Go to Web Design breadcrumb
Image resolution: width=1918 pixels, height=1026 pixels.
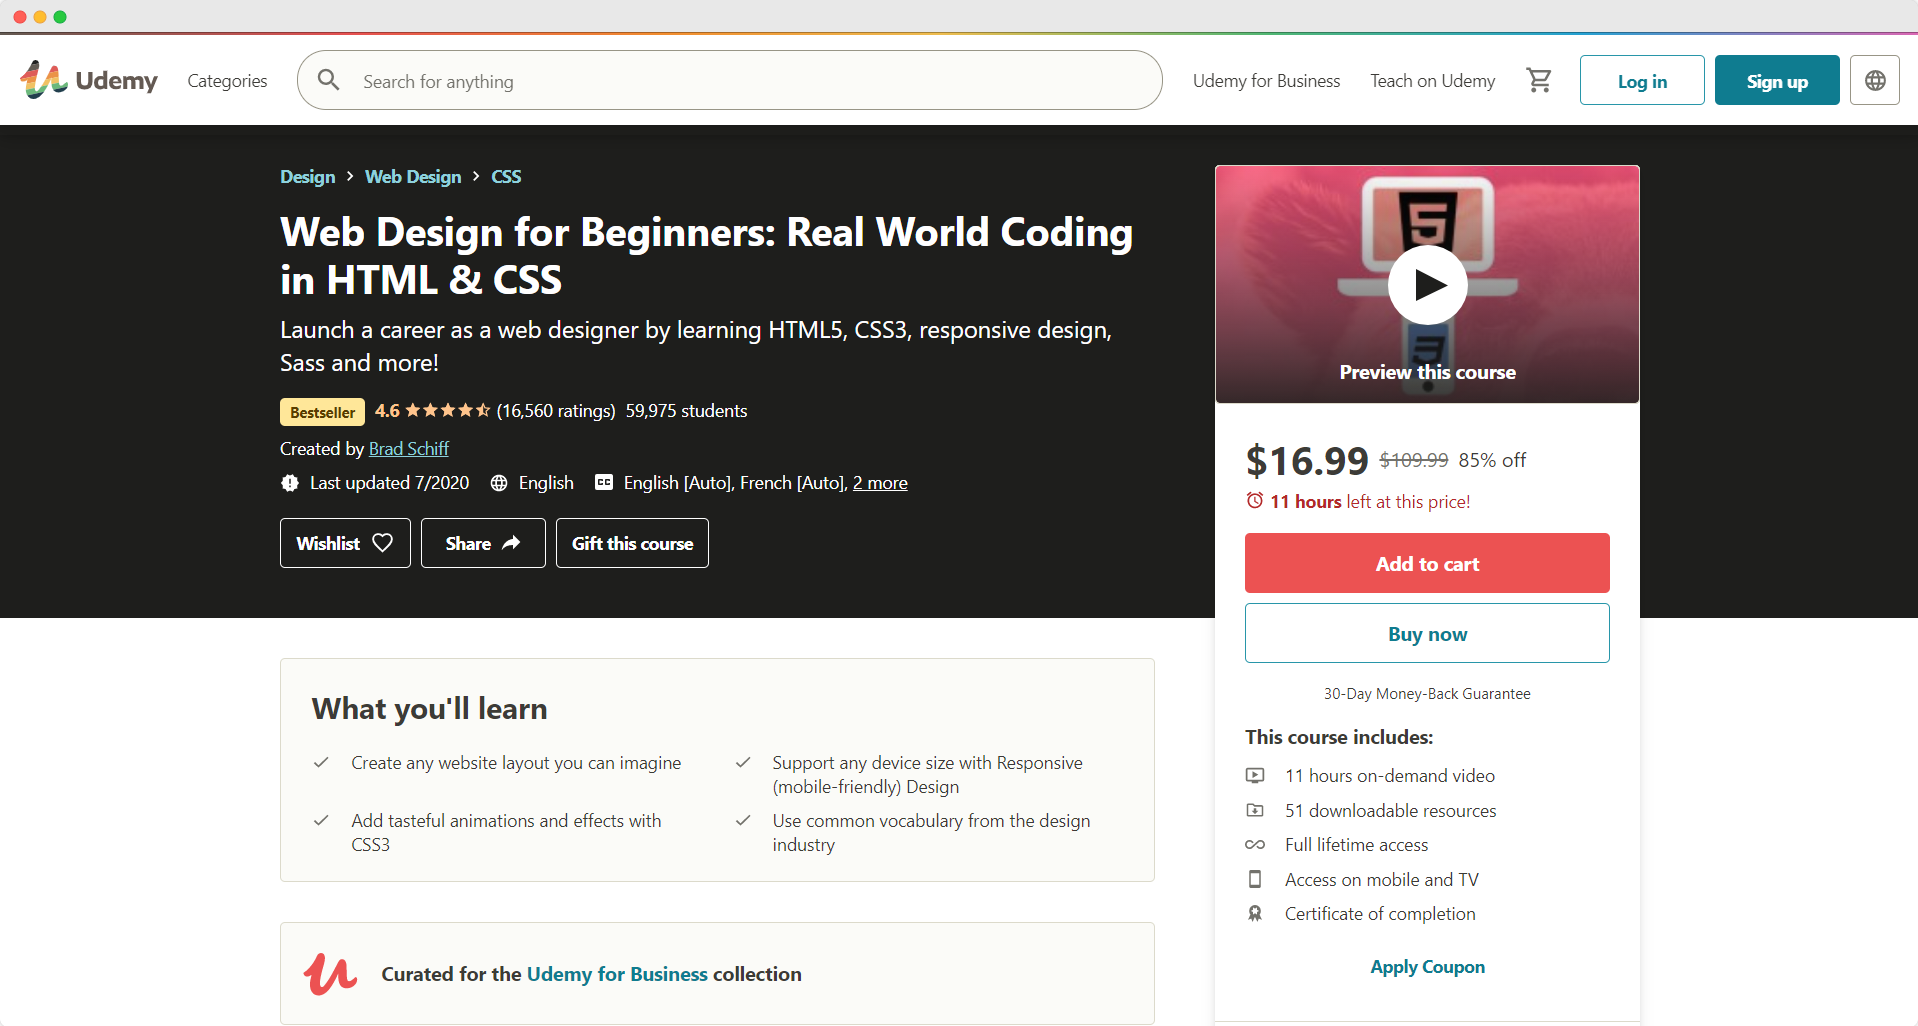(413, 176)
